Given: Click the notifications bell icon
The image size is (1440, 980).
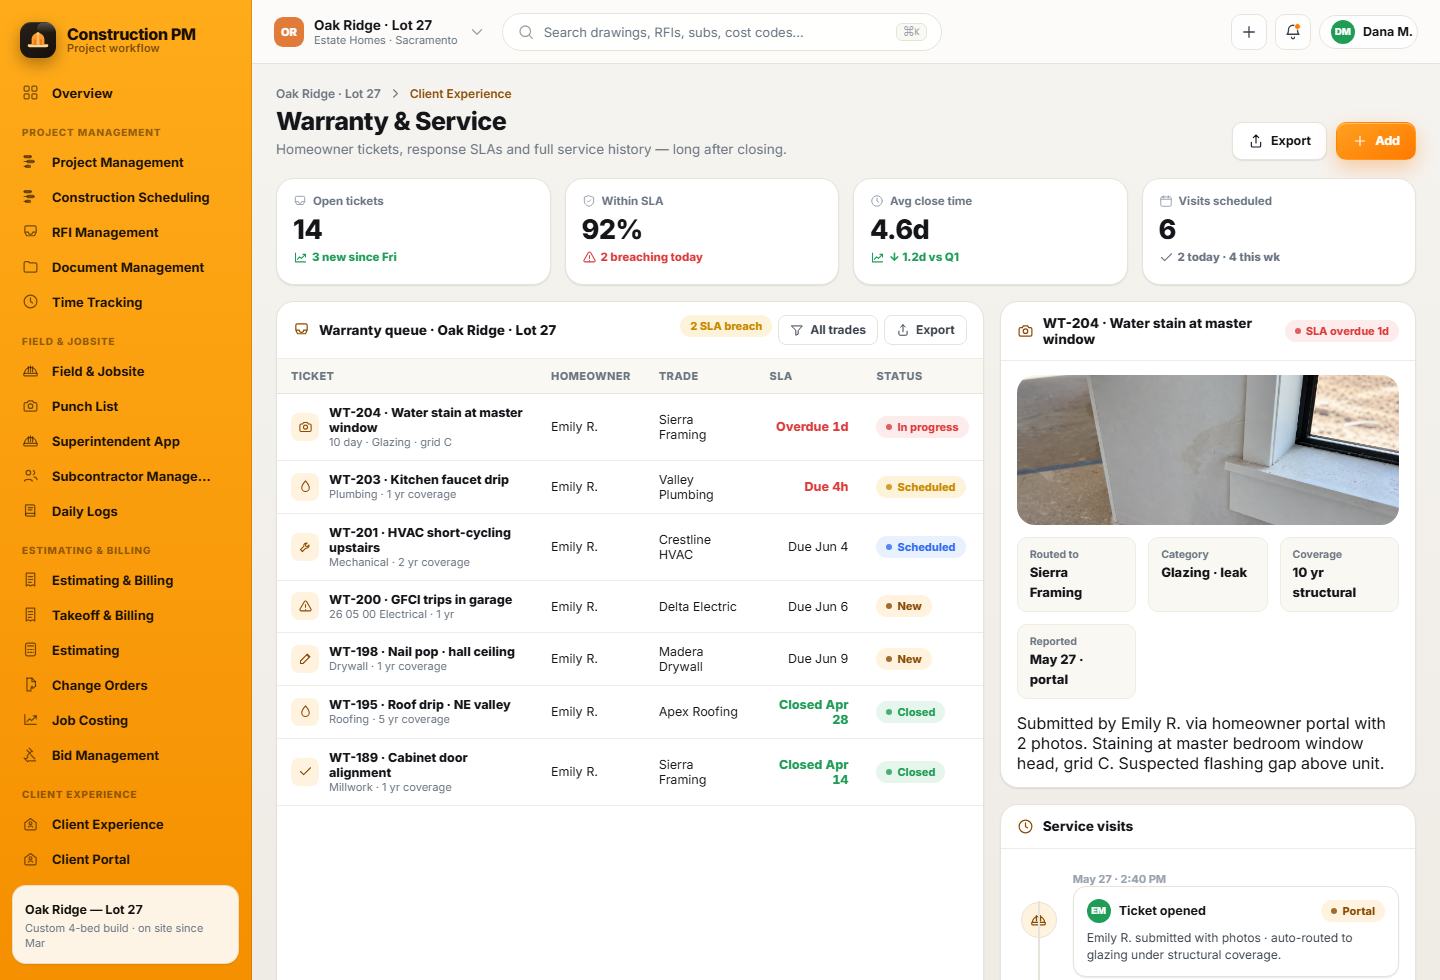Looking at the screenshot, I should pos(1293,32).
